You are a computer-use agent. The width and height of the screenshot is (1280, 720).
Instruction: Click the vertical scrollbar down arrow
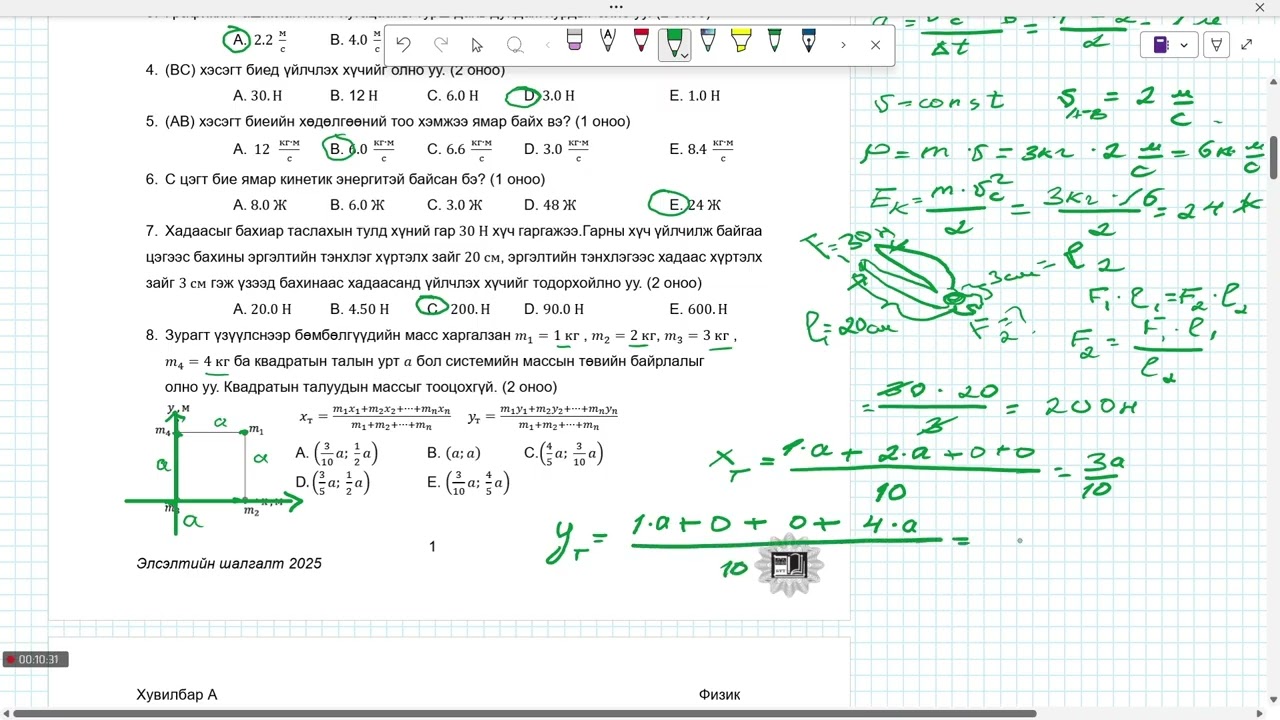click(x=1273, y=700)
